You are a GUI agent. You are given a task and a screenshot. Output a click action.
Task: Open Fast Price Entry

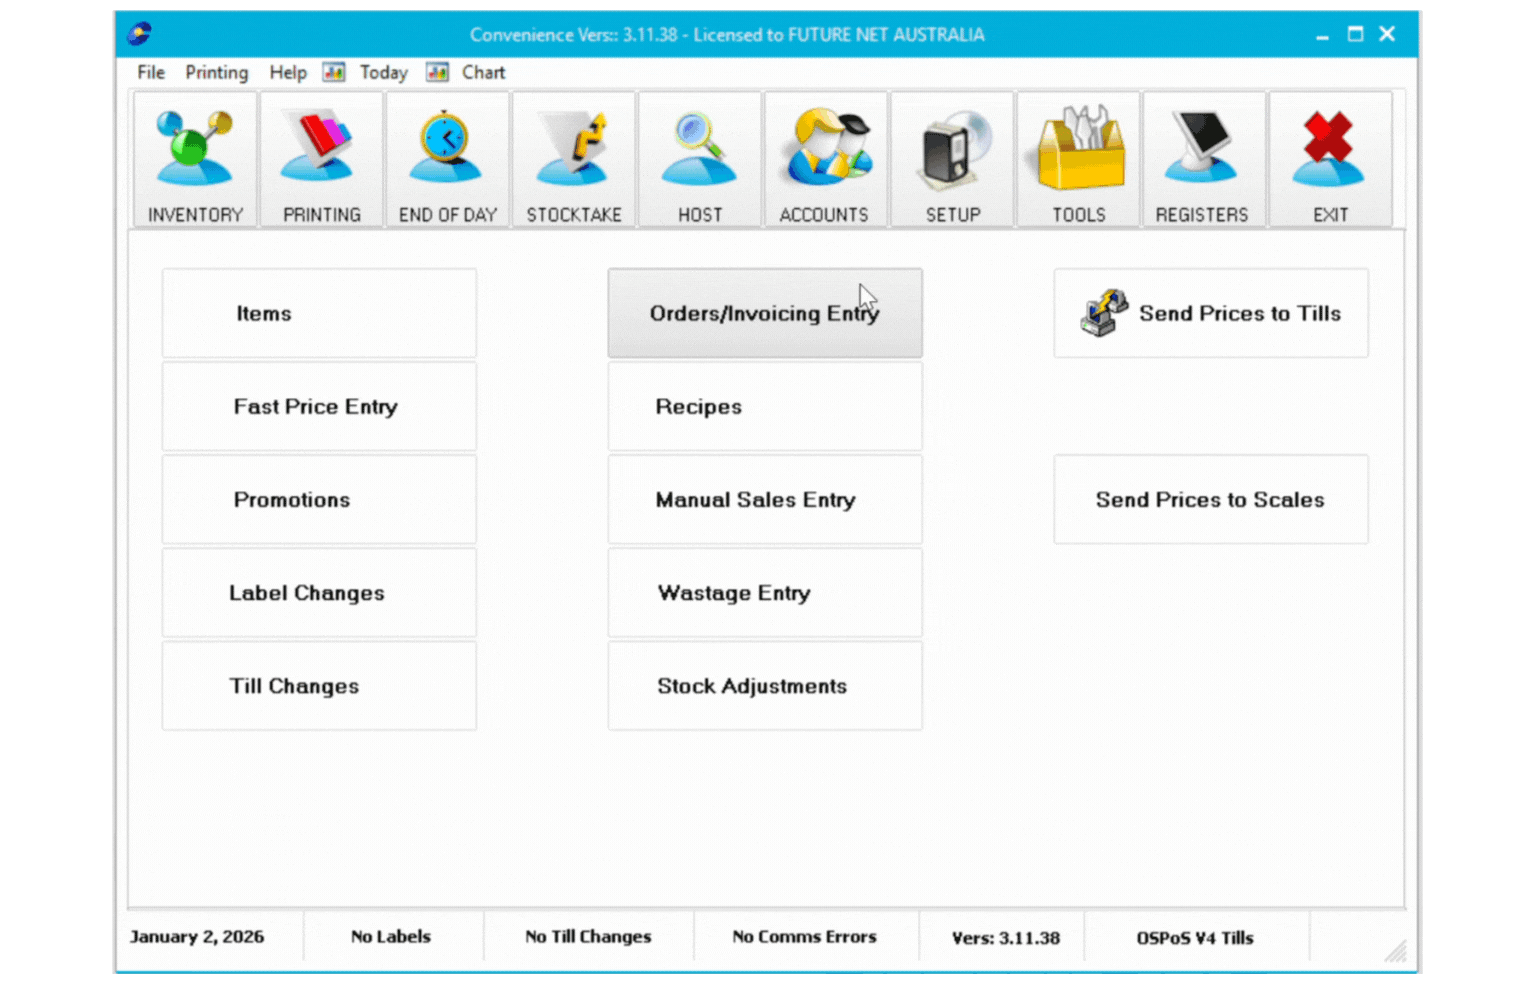(319, 407)
